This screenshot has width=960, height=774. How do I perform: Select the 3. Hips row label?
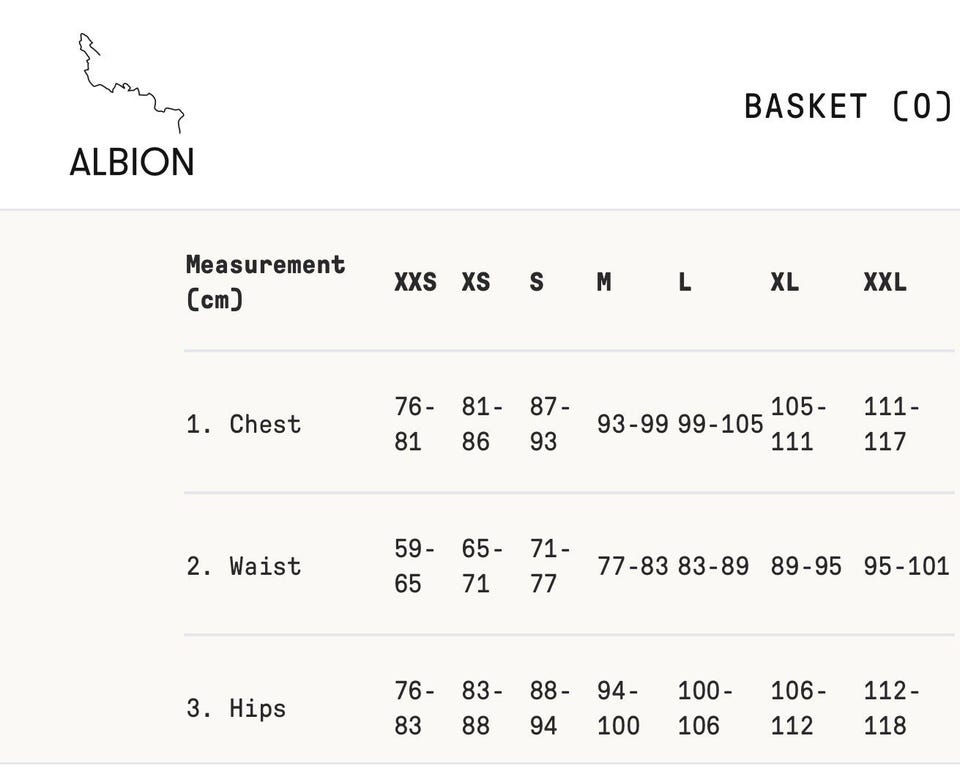[236, 708]
